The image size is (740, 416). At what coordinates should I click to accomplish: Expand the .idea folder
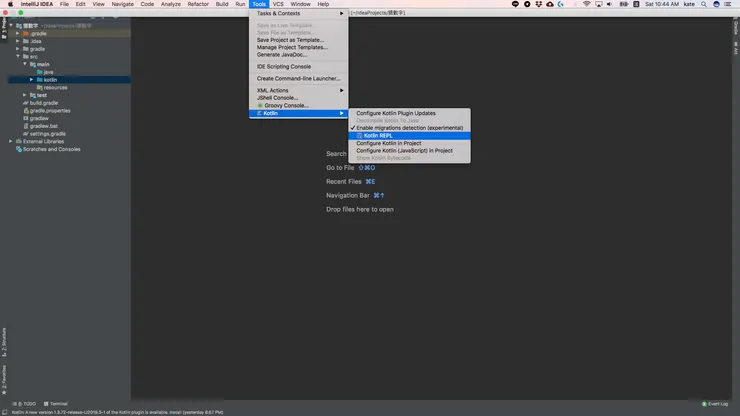18,41
